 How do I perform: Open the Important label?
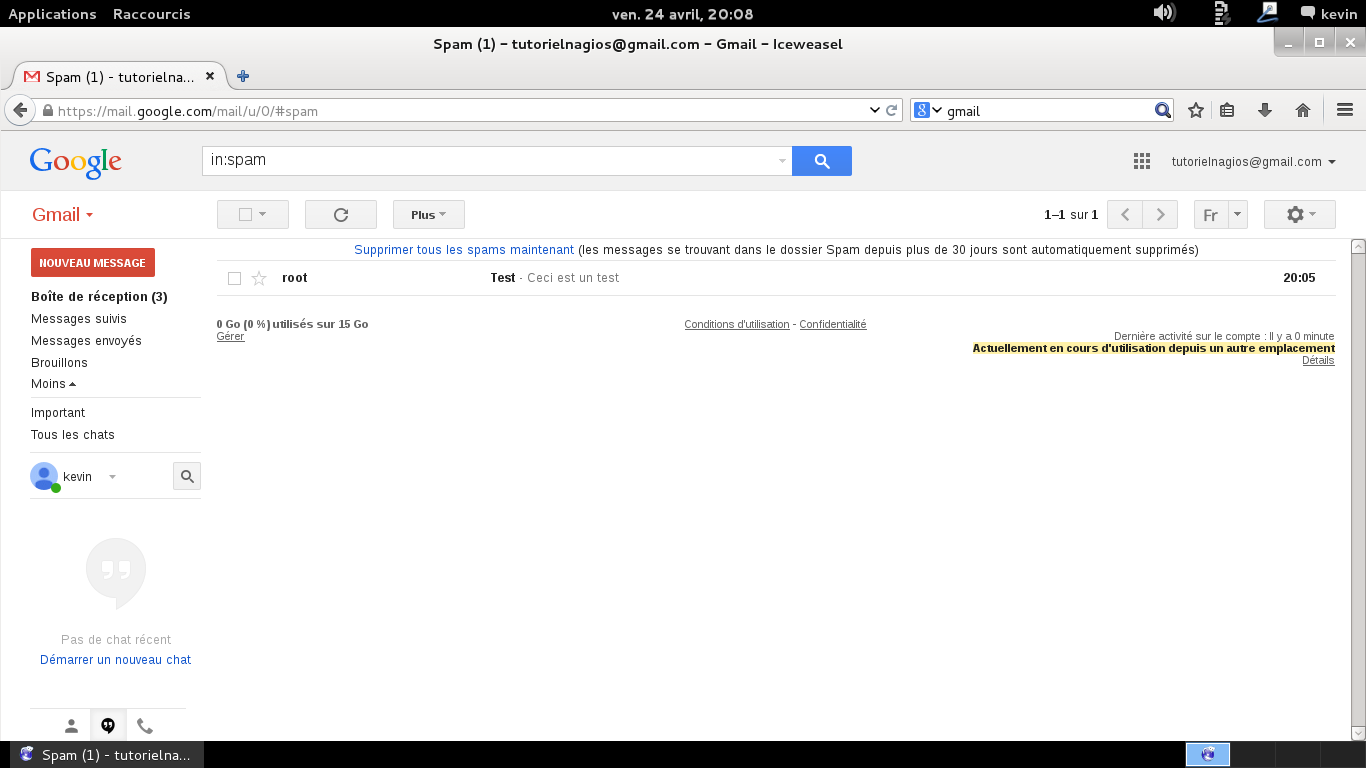(58, 413)
